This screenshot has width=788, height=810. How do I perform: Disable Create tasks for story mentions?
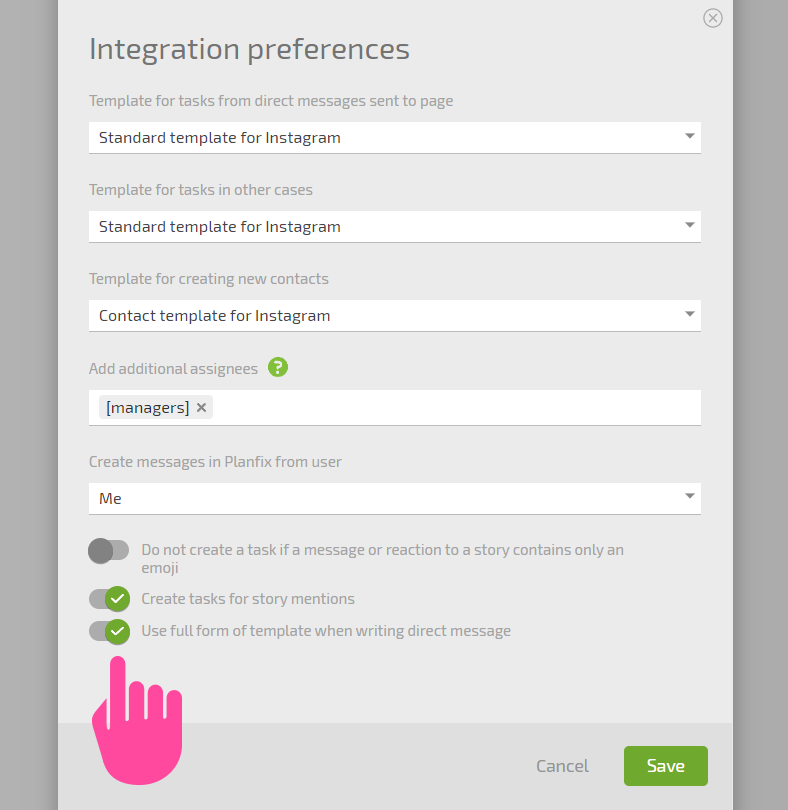(x=109, y=599)
